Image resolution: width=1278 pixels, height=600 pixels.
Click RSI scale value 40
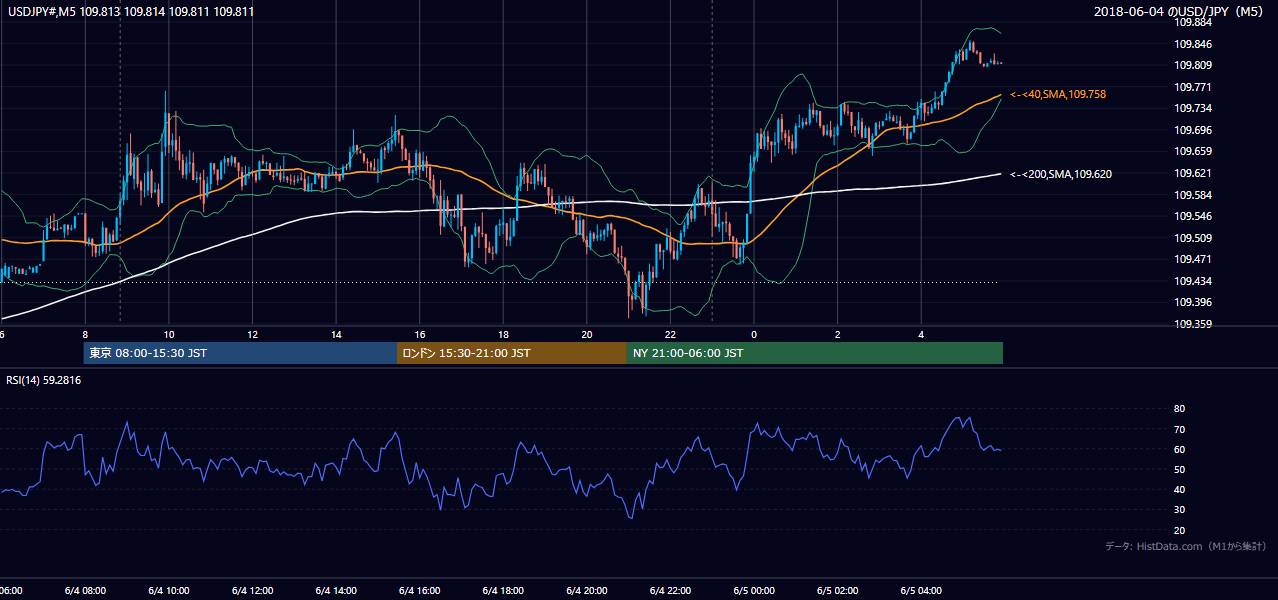click(x=1179, y=489)
